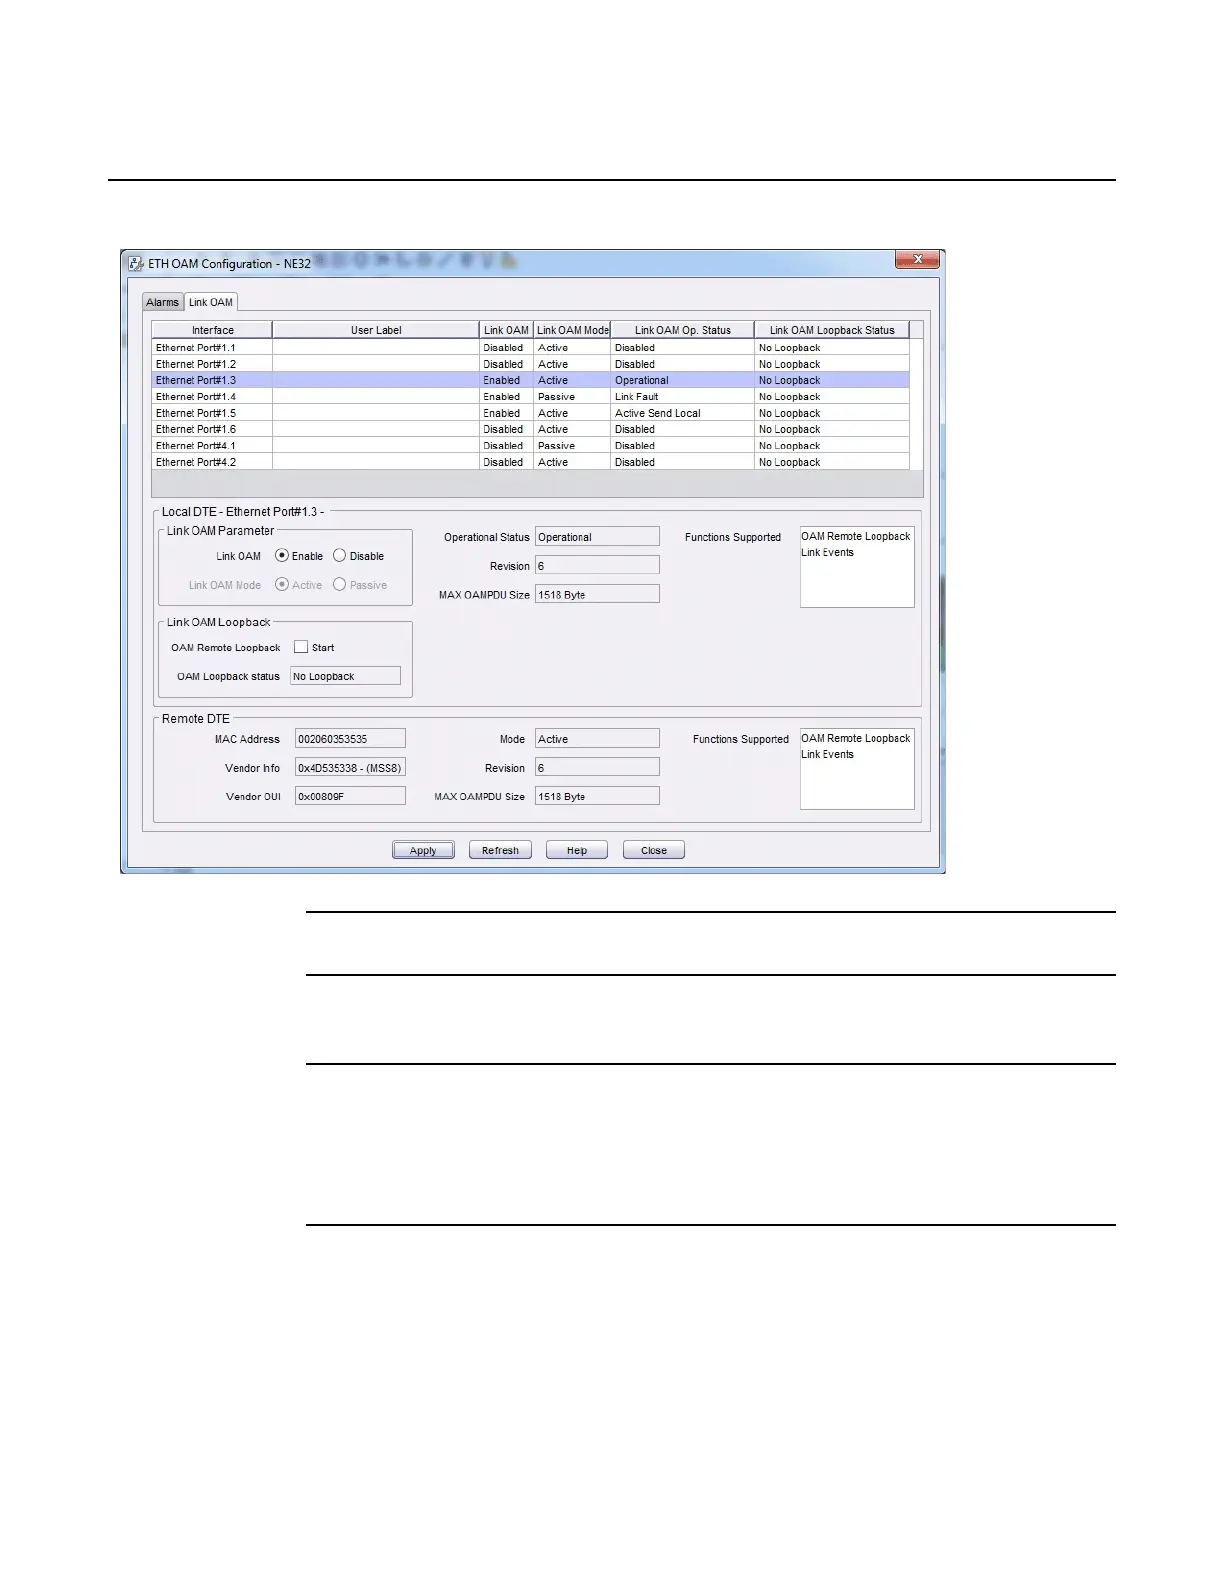Click the Vendor Info field
The width and height of the screenshot is (1224, 1584).
click(x=350, y=768)
